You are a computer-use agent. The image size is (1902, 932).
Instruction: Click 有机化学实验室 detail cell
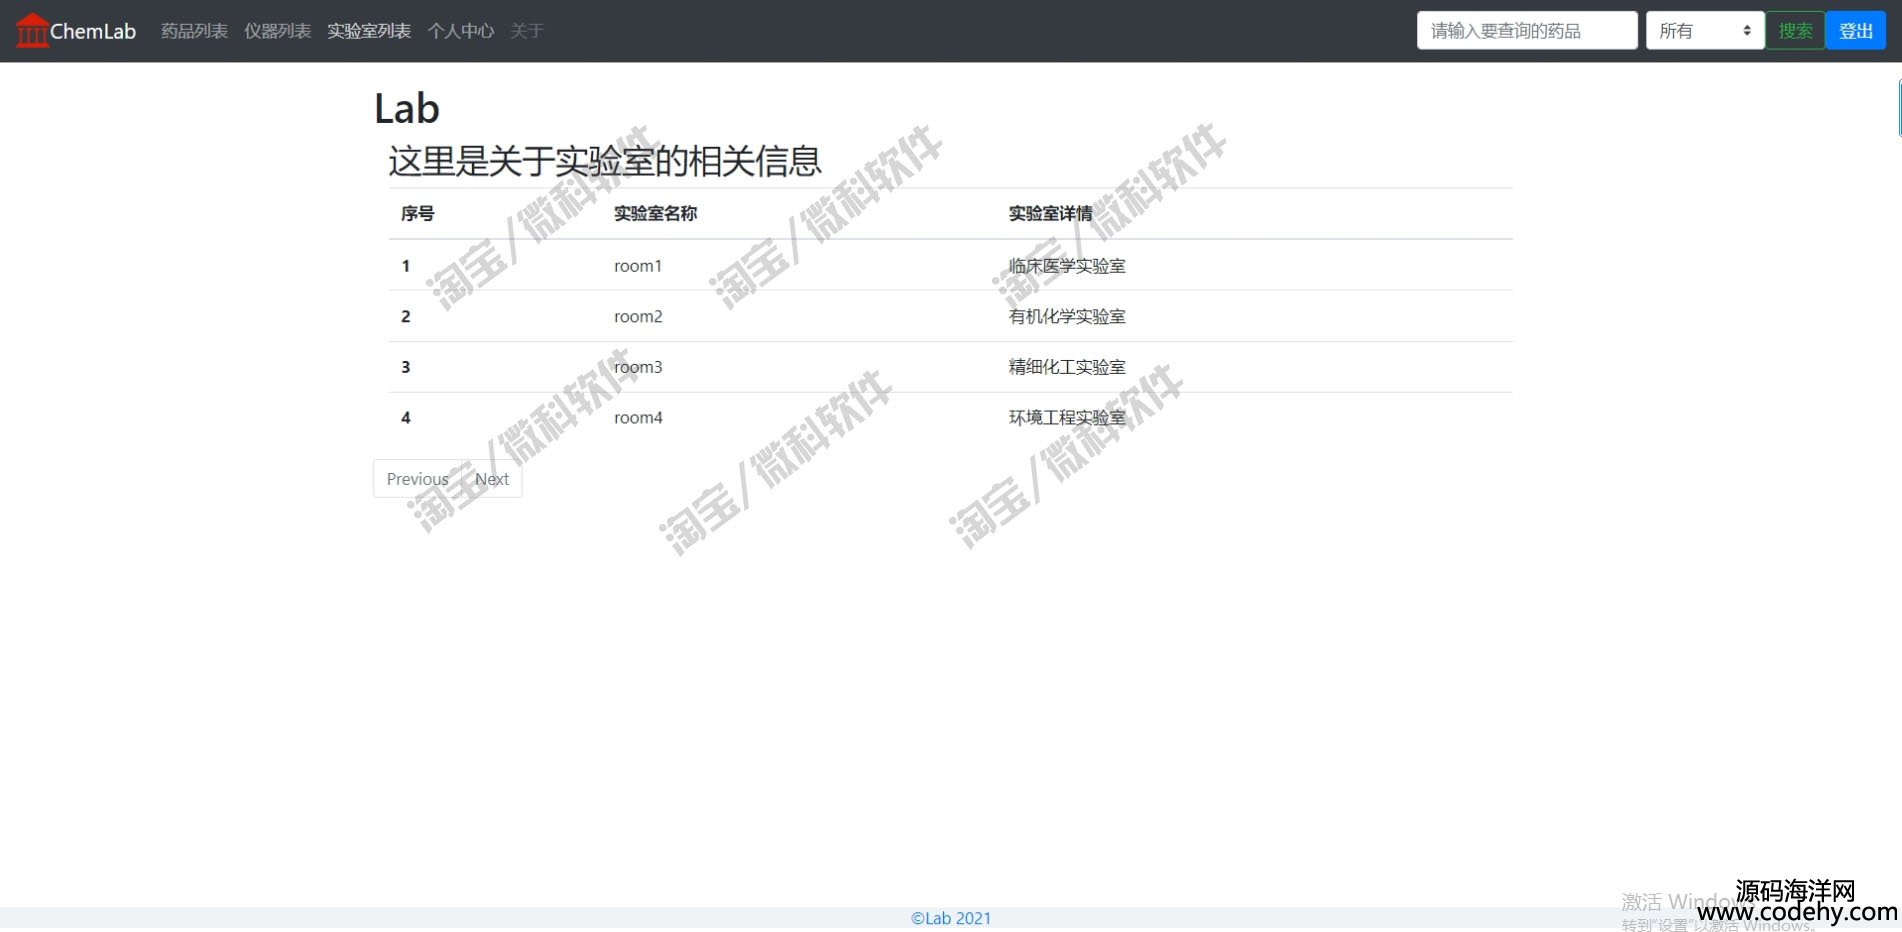pos(1067,316)
